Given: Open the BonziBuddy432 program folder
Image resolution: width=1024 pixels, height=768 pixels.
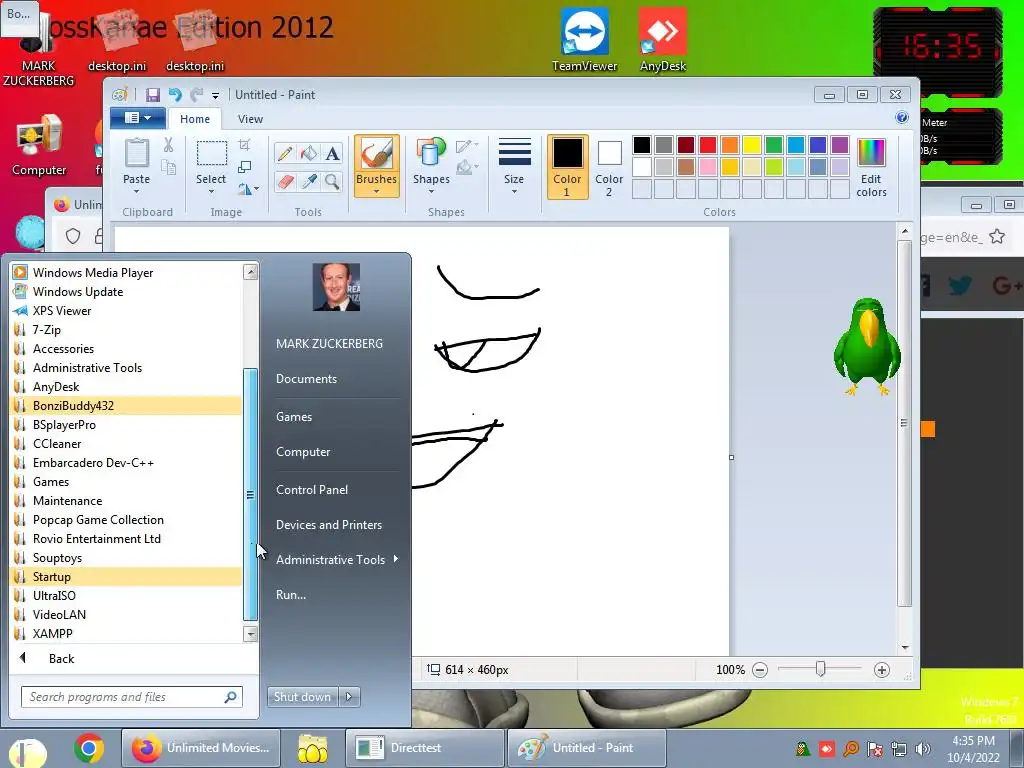Looking at the screenshot, I should tap(127, 406).
